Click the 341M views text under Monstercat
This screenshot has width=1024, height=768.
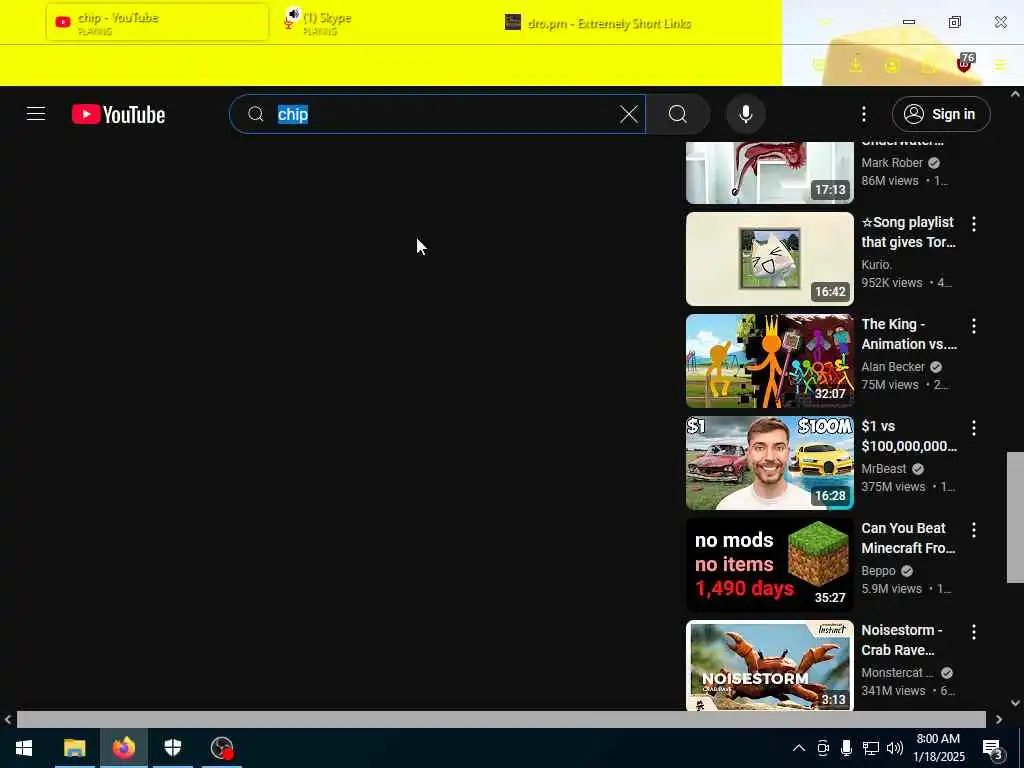893,690
